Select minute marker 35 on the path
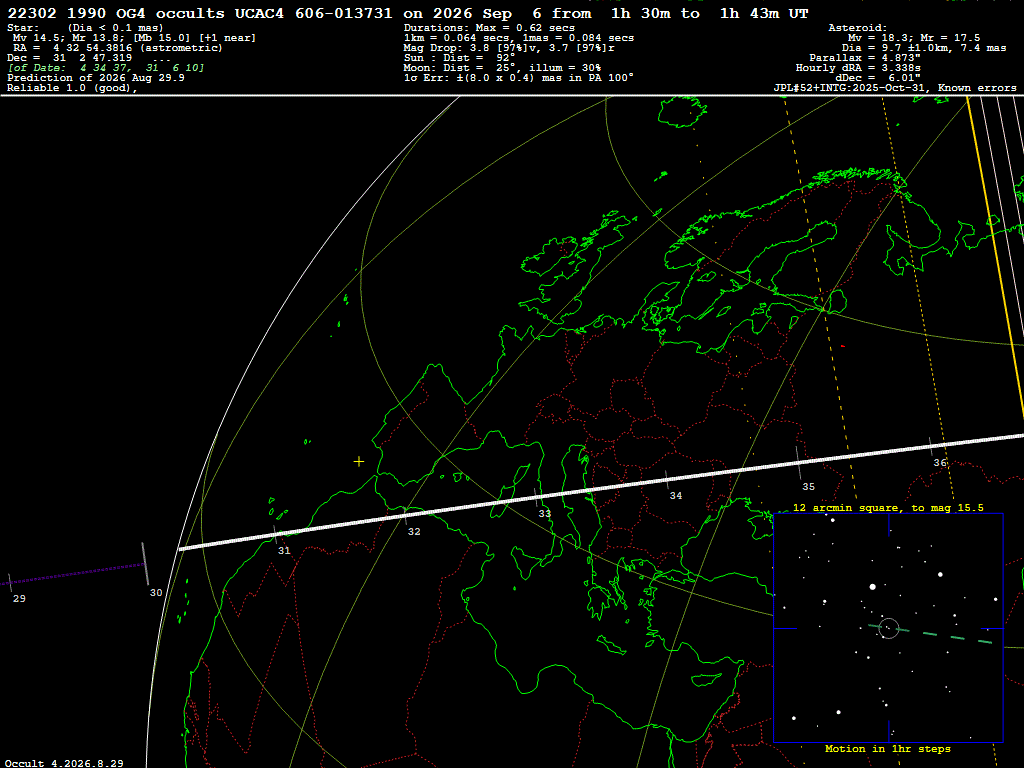The image size is (1024, 768). [x=808, y=487]
